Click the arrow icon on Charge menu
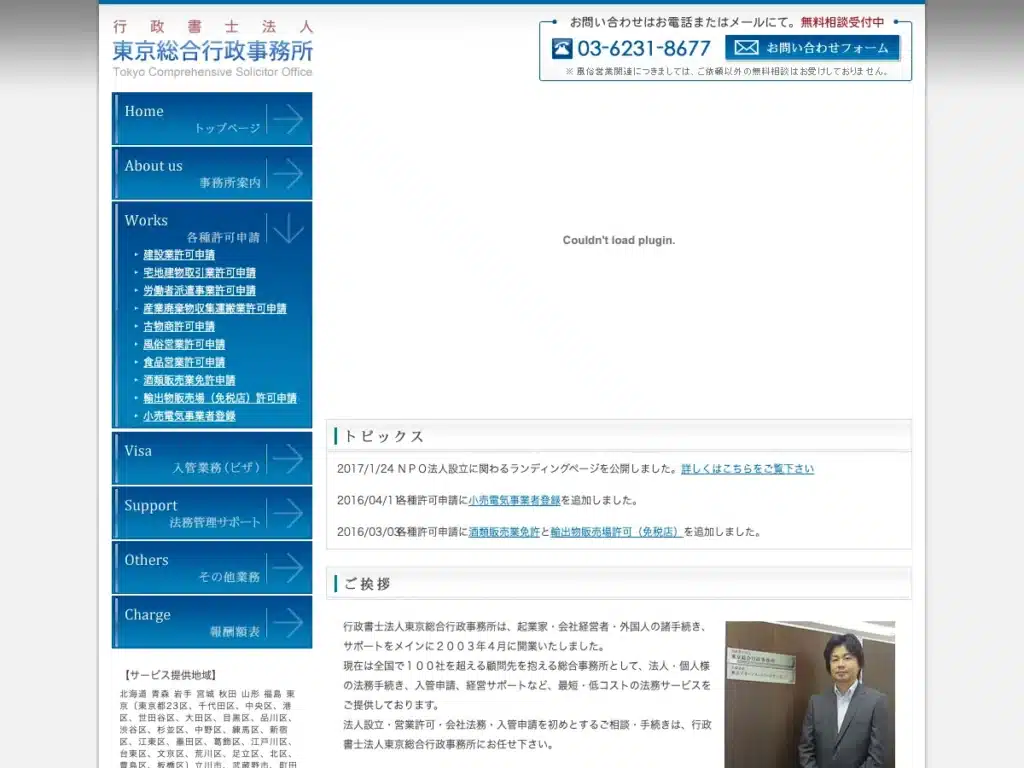This screenshot has height=768, width=1024. tap(288, 622)
